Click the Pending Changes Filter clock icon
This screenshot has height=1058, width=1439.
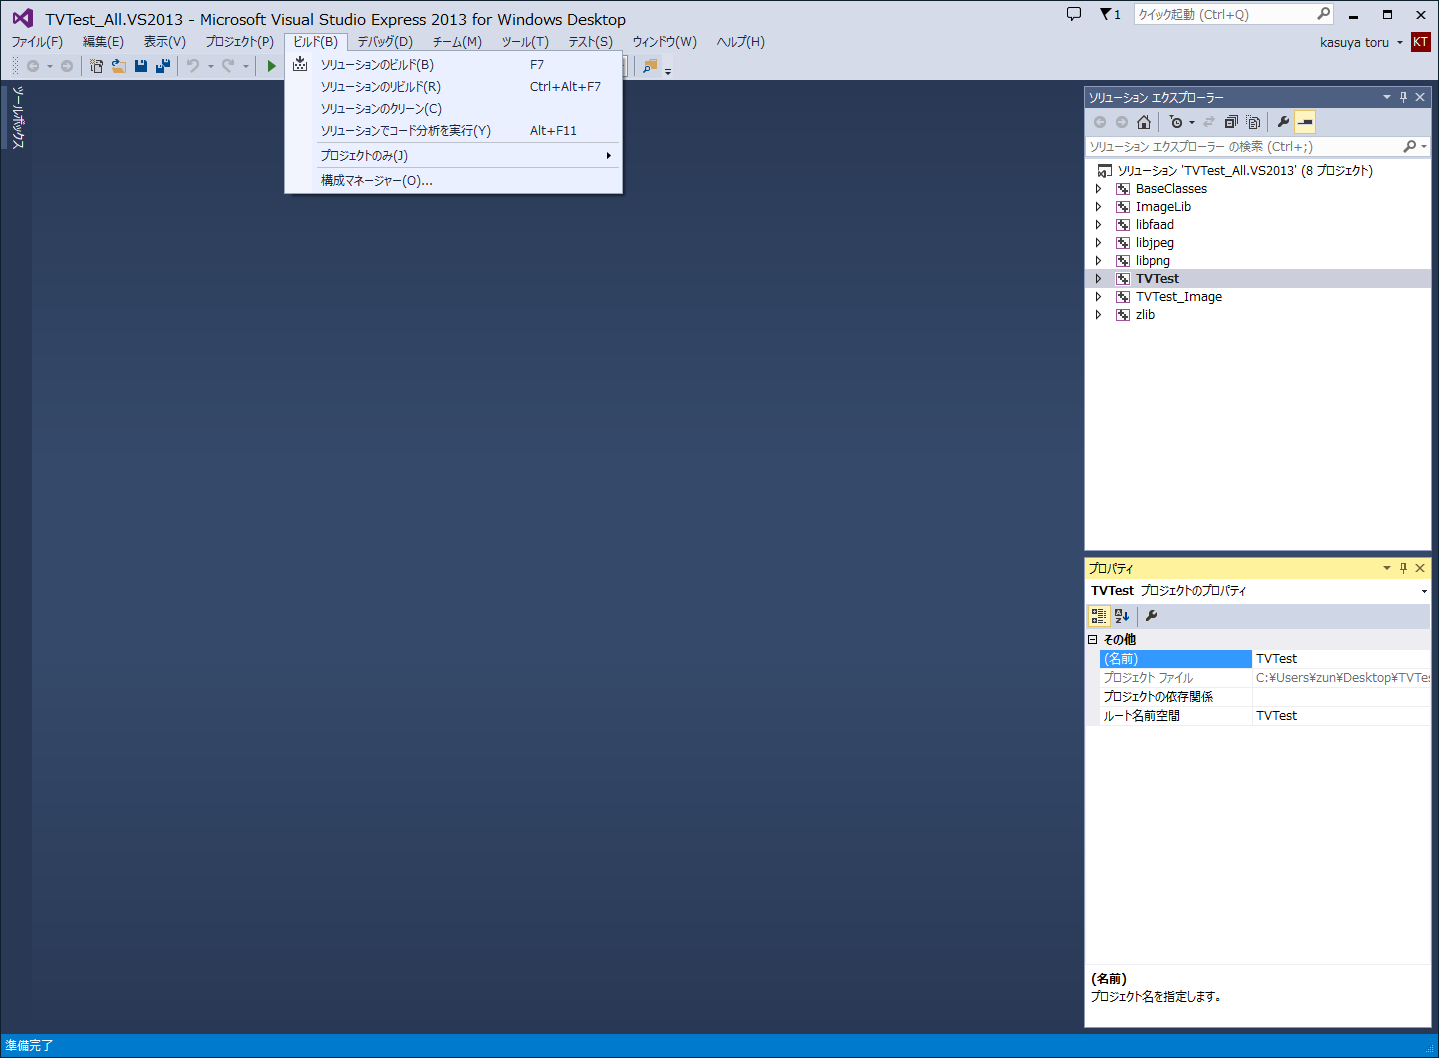(1176, 122)
